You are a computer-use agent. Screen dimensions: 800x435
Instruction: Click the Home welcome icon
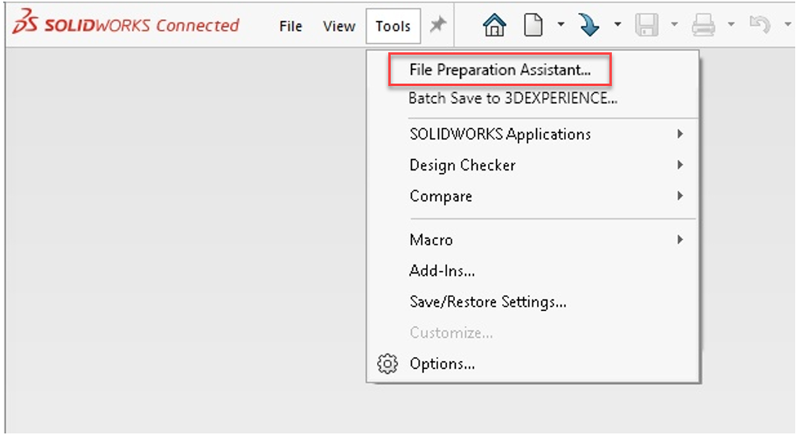pos(492,26)
